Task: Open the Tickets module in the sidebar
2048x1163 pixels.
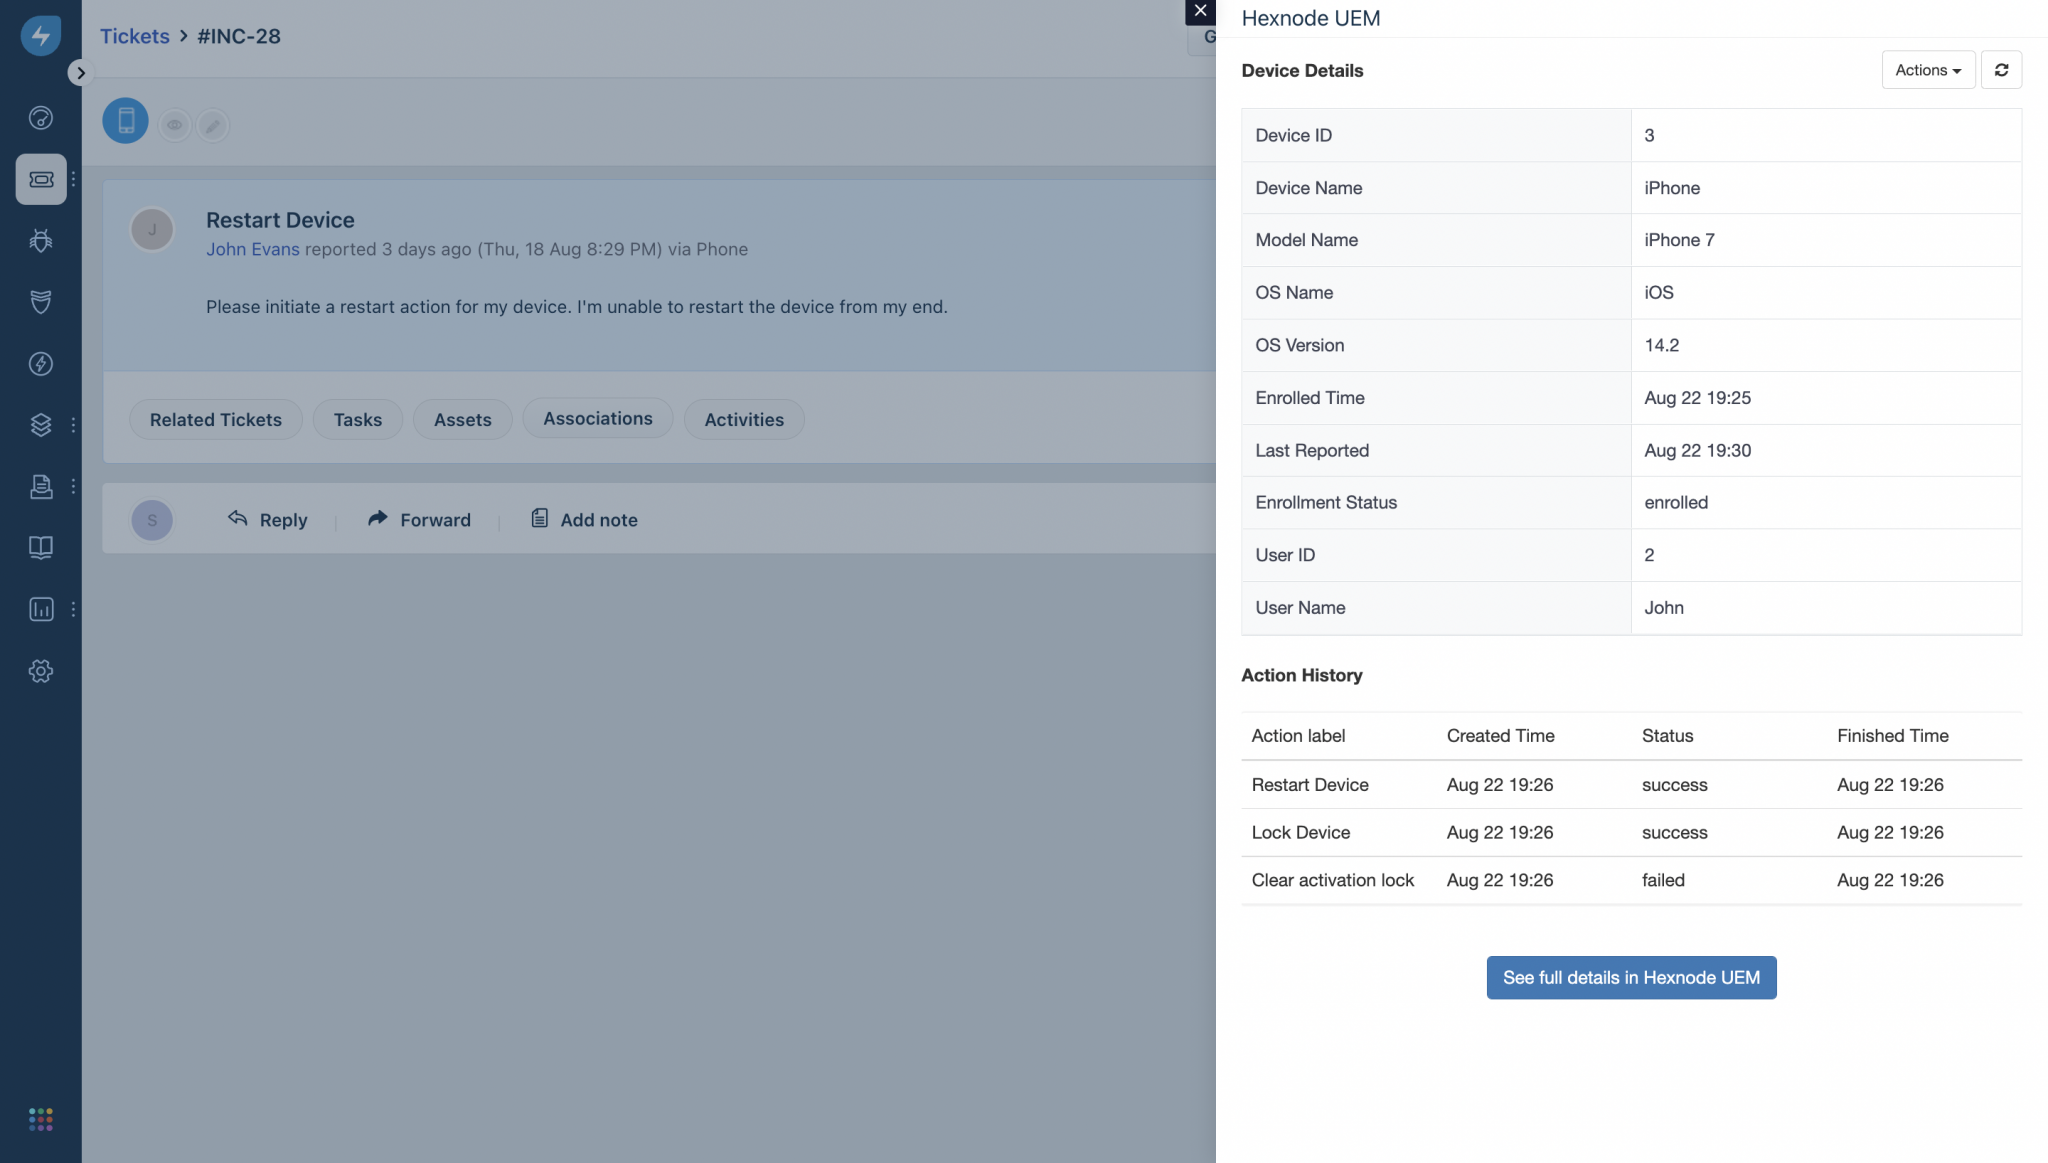Action: [x=41, y=179]
